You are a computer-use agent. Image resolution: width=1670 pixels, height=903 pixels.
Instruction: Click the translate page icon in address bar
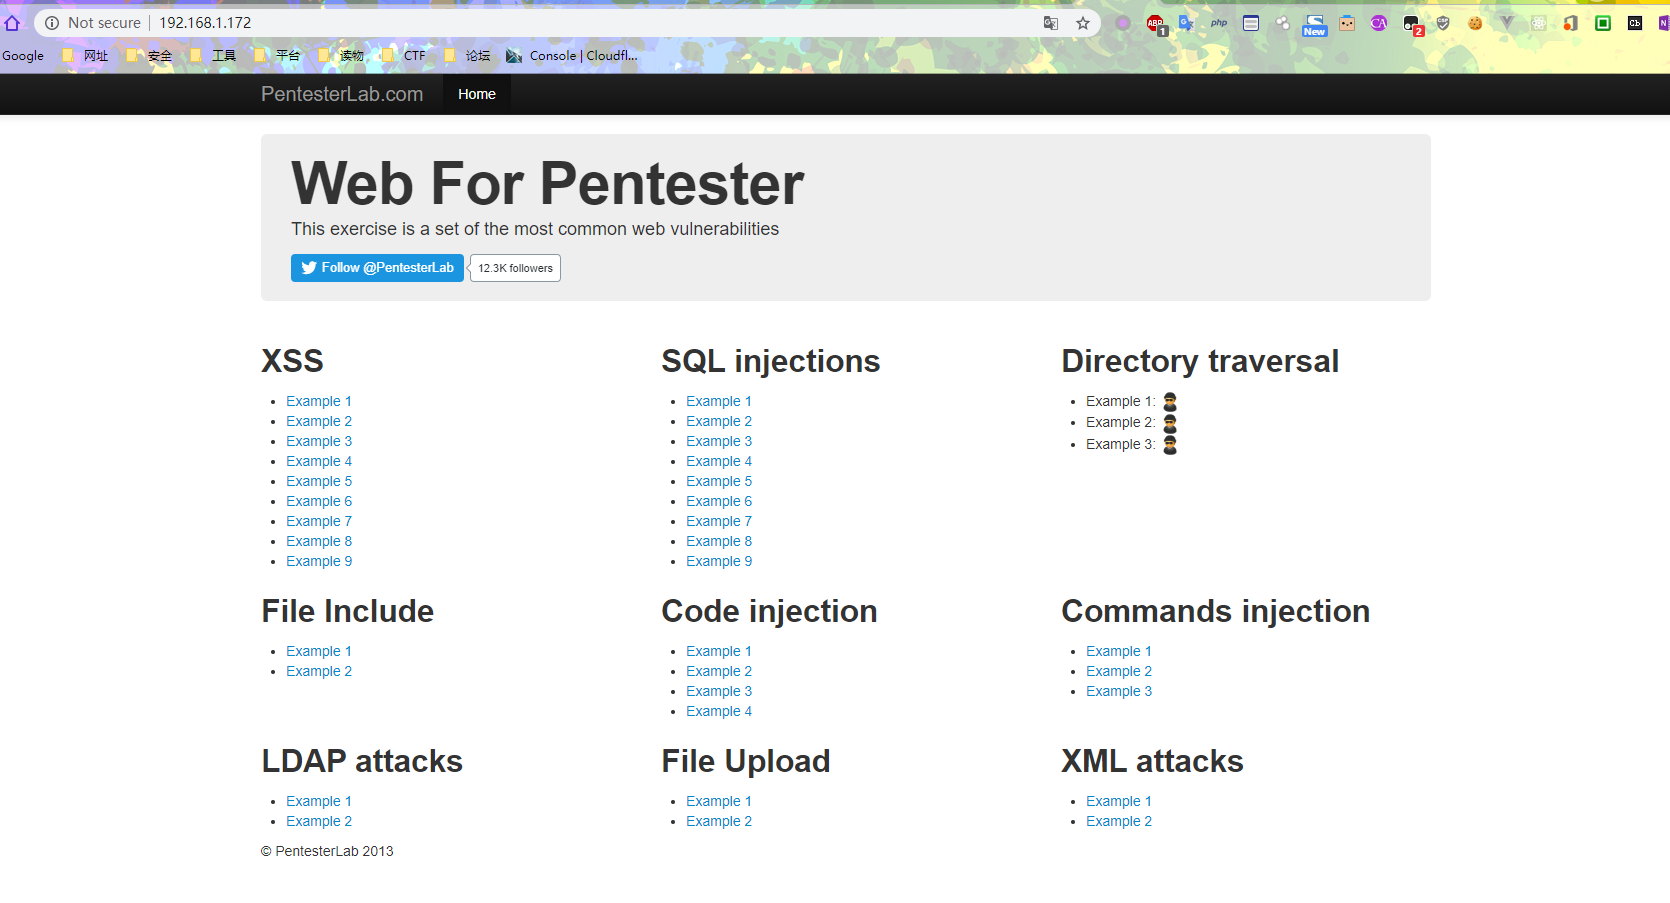click(1051, 23)
